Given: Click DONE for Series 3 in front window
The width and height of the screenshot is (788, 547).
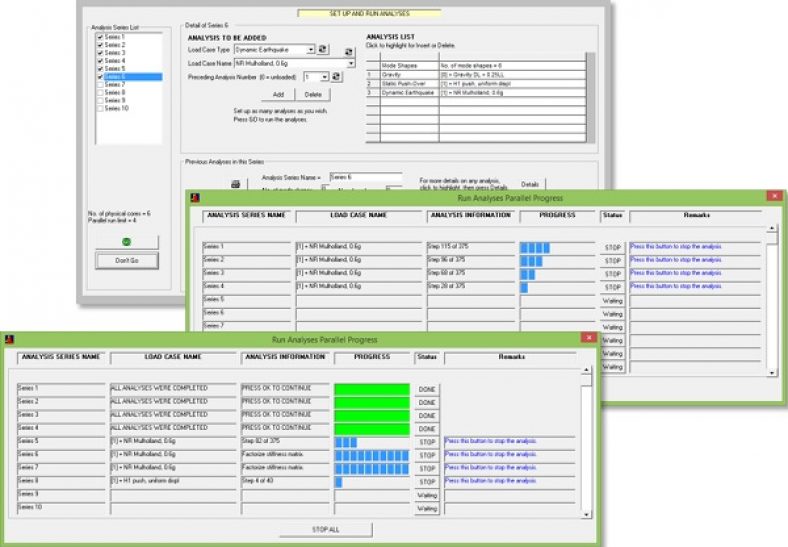Looking at the screenshot, I should point(427,416).
